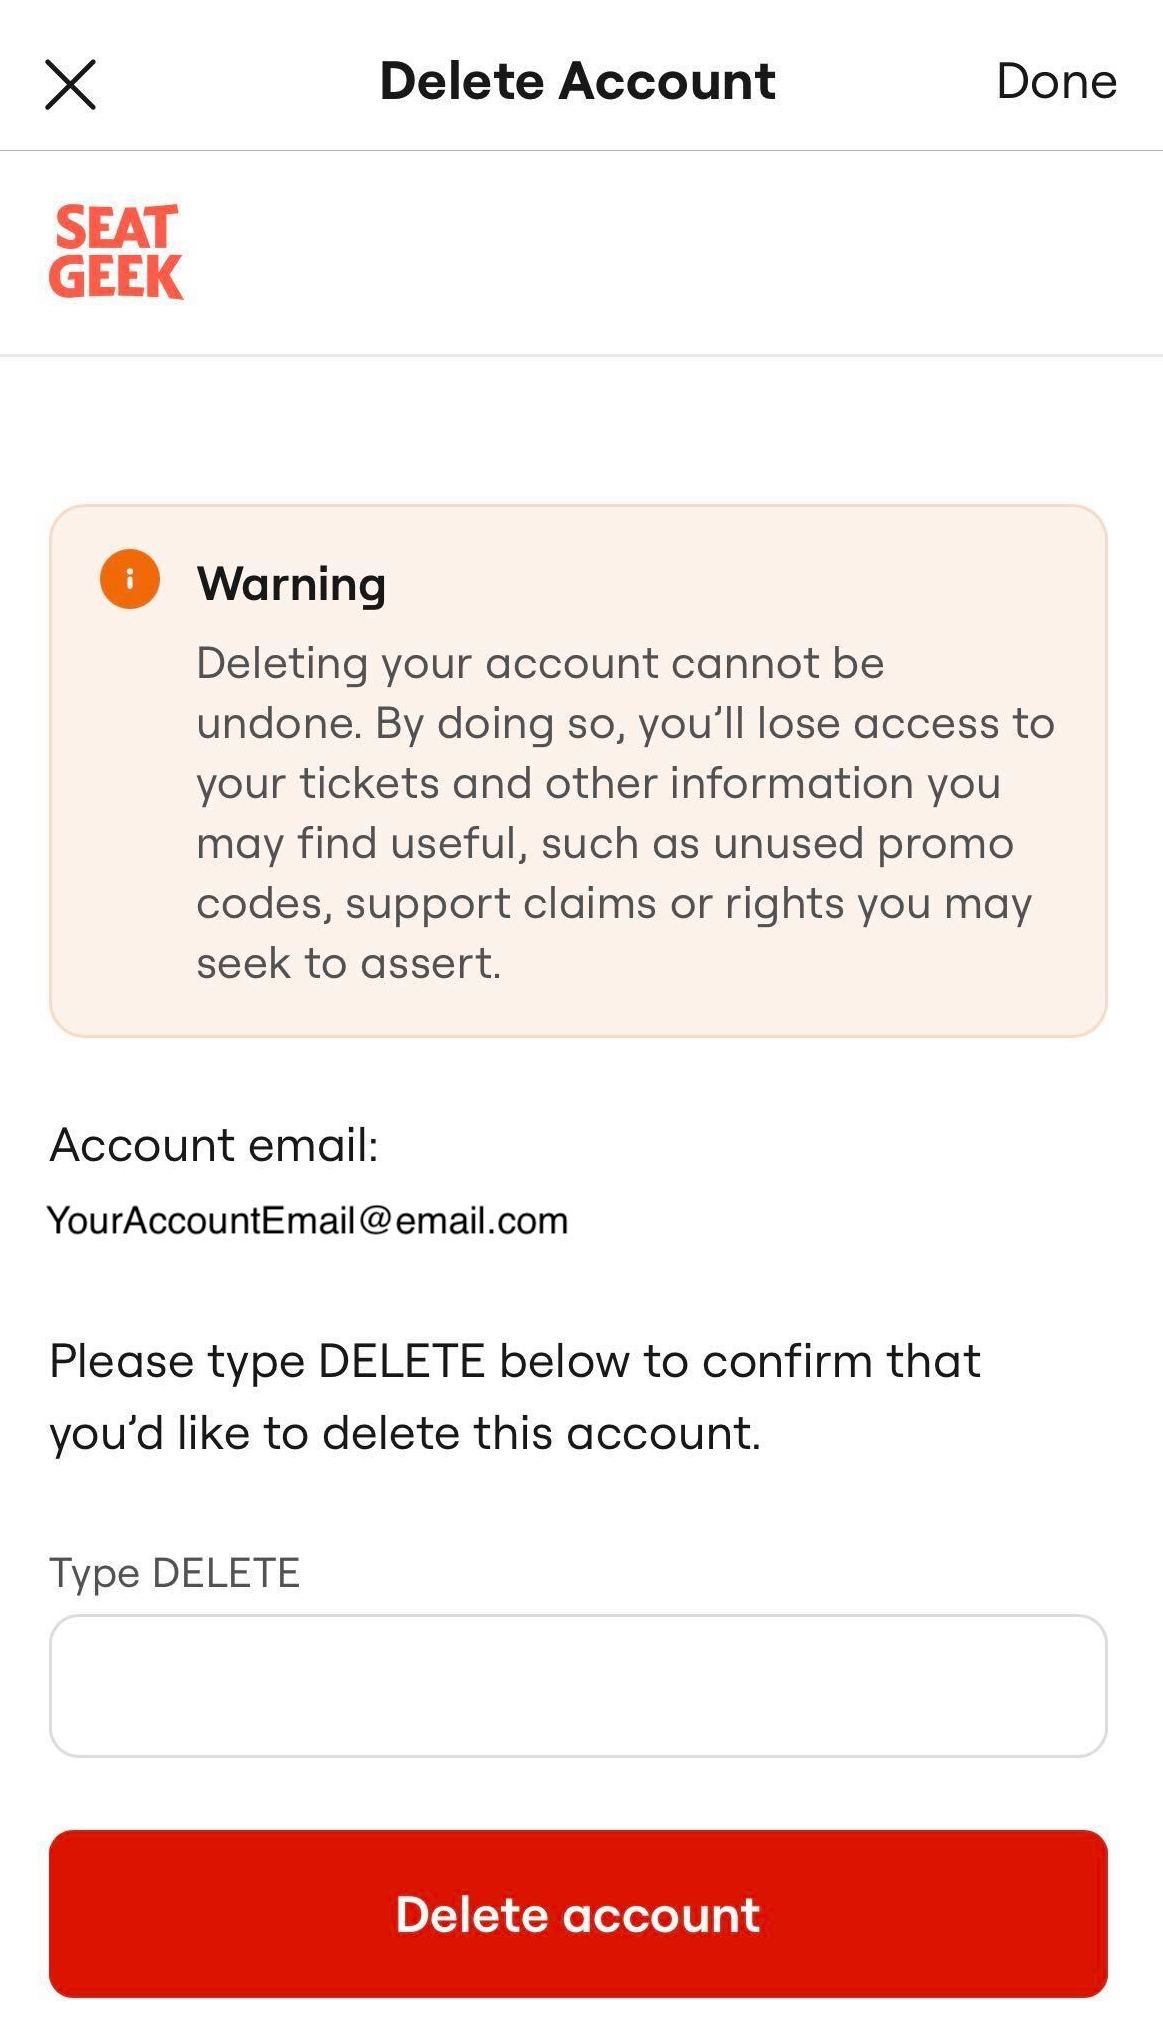Tap the red Delete account button
Viewport: 1163px width, 2043px height.
pos(578,1914)
